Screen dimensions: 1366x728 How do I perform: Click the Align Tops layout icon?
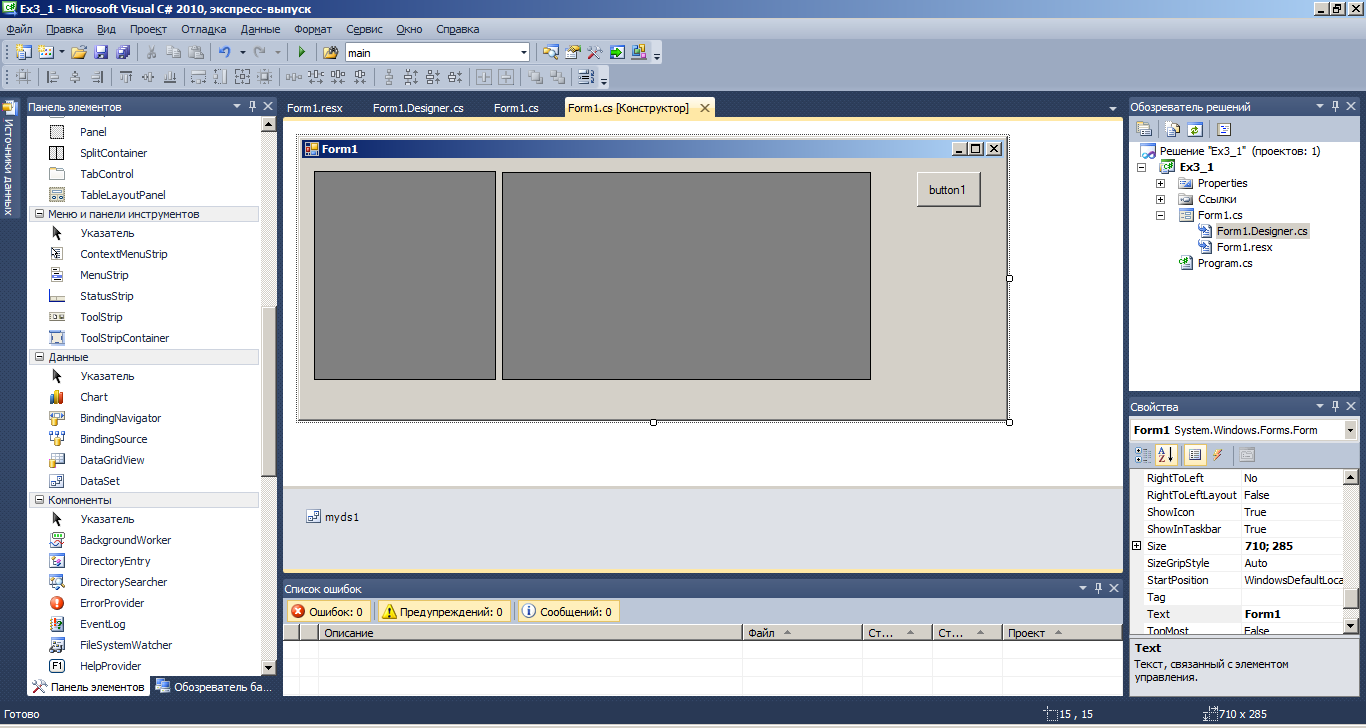125,77
